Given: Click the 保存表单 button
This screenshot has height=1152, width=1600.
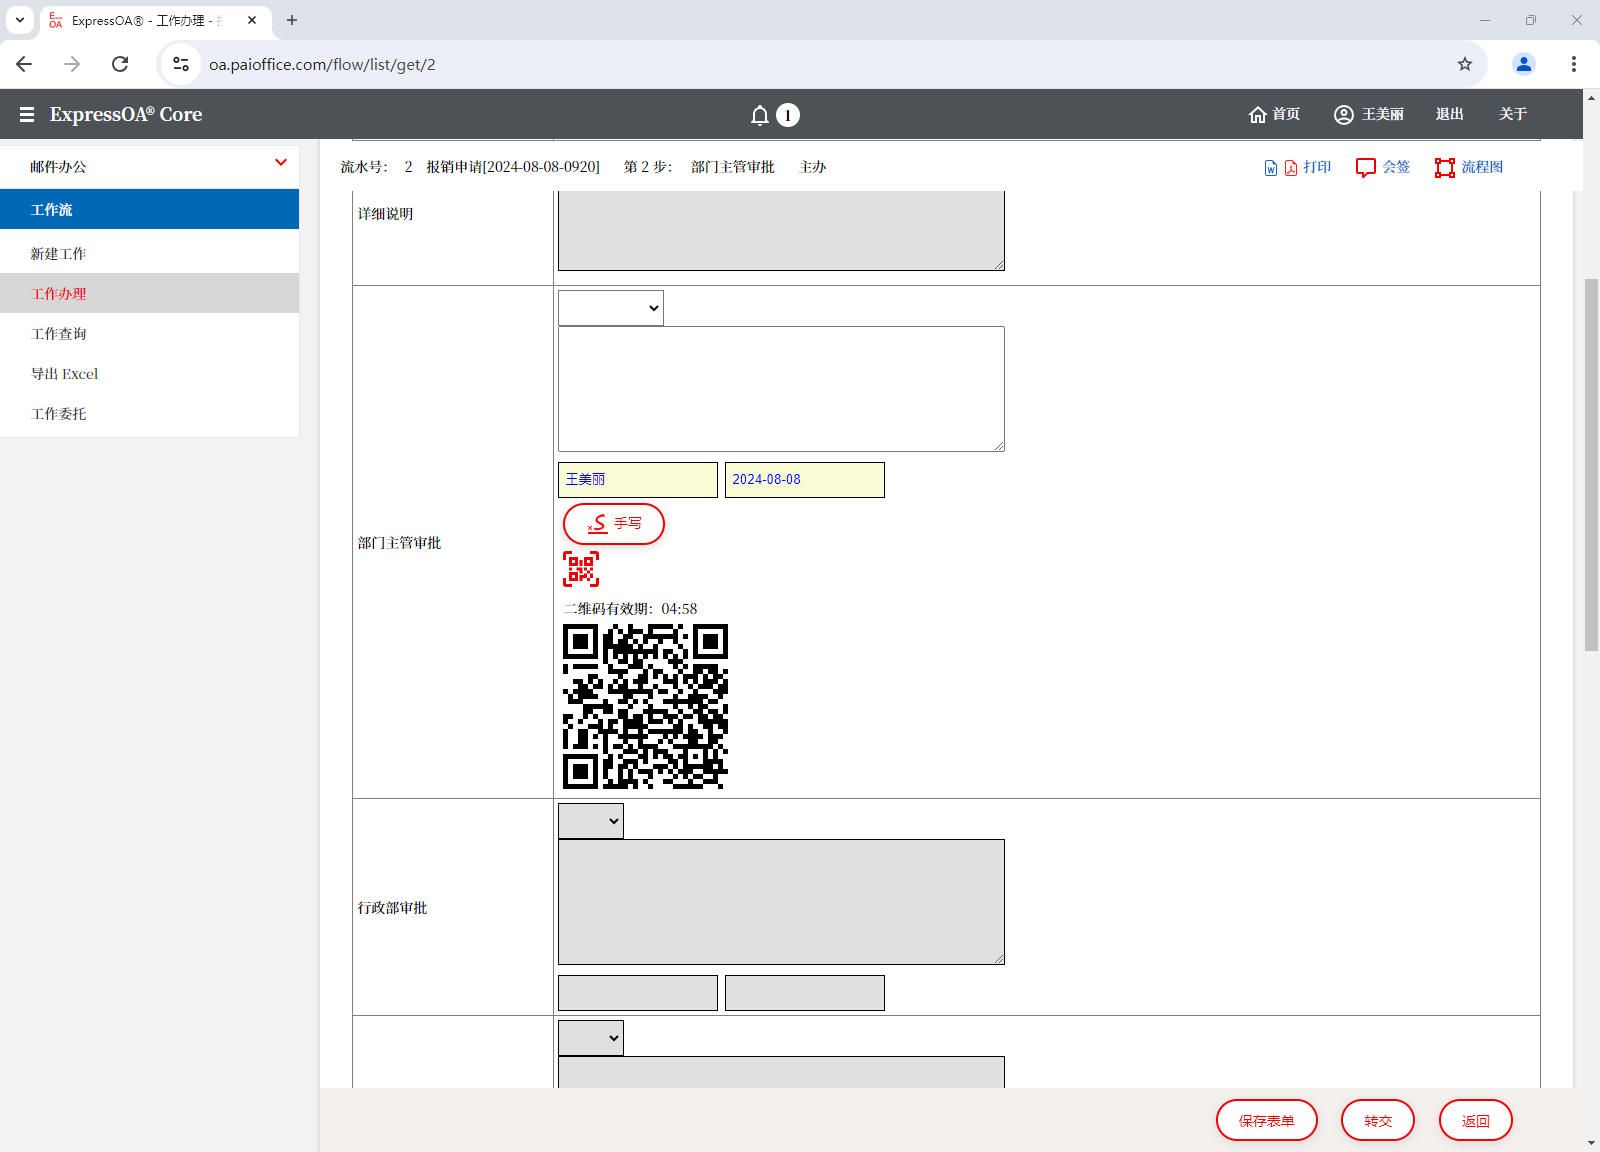Looking at the screenshot, I should pos(1267,1120).
